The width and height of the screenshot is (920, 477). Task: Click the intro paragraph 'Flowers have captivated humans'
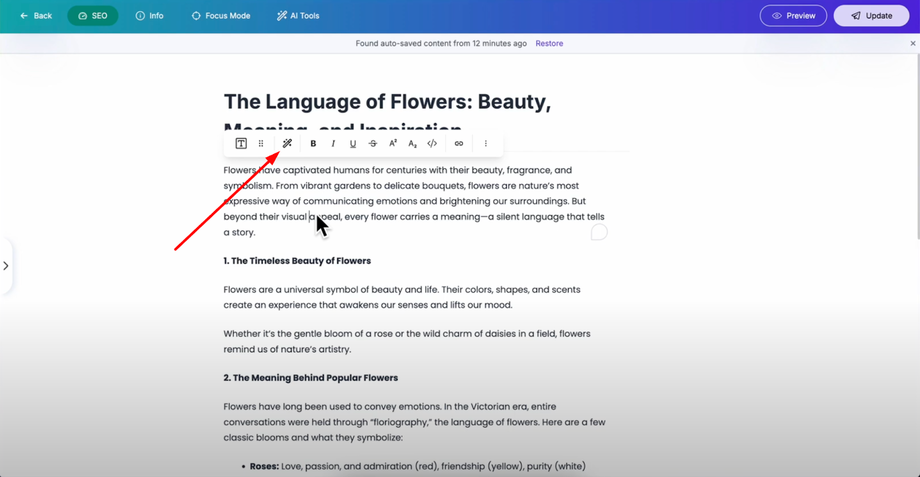point(414,201)
